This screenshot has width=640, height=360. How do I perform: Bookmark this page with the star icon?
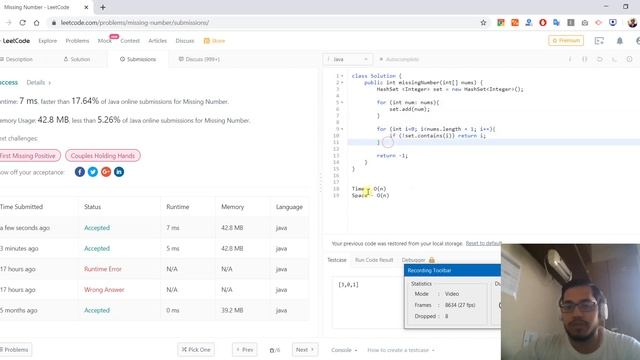click(483, 23)
